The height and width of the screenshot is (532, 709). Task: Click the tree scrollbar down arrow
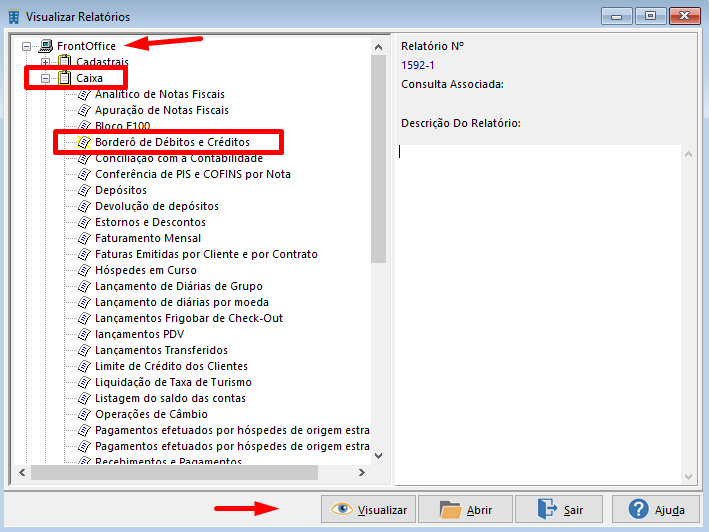(378, 456)
